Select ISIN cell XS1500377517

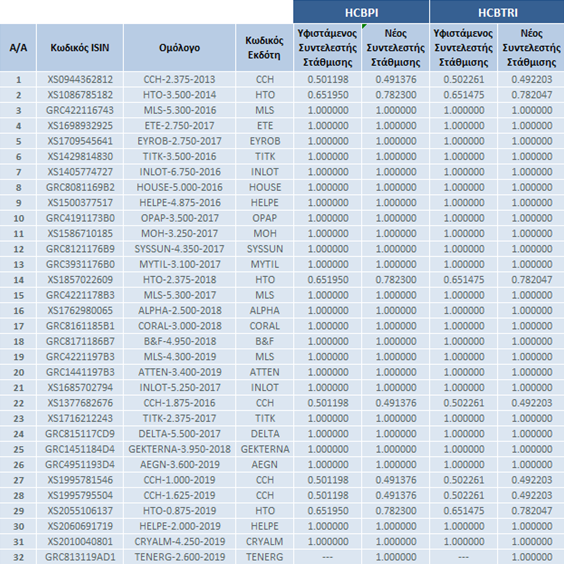[x=80, y=203]
